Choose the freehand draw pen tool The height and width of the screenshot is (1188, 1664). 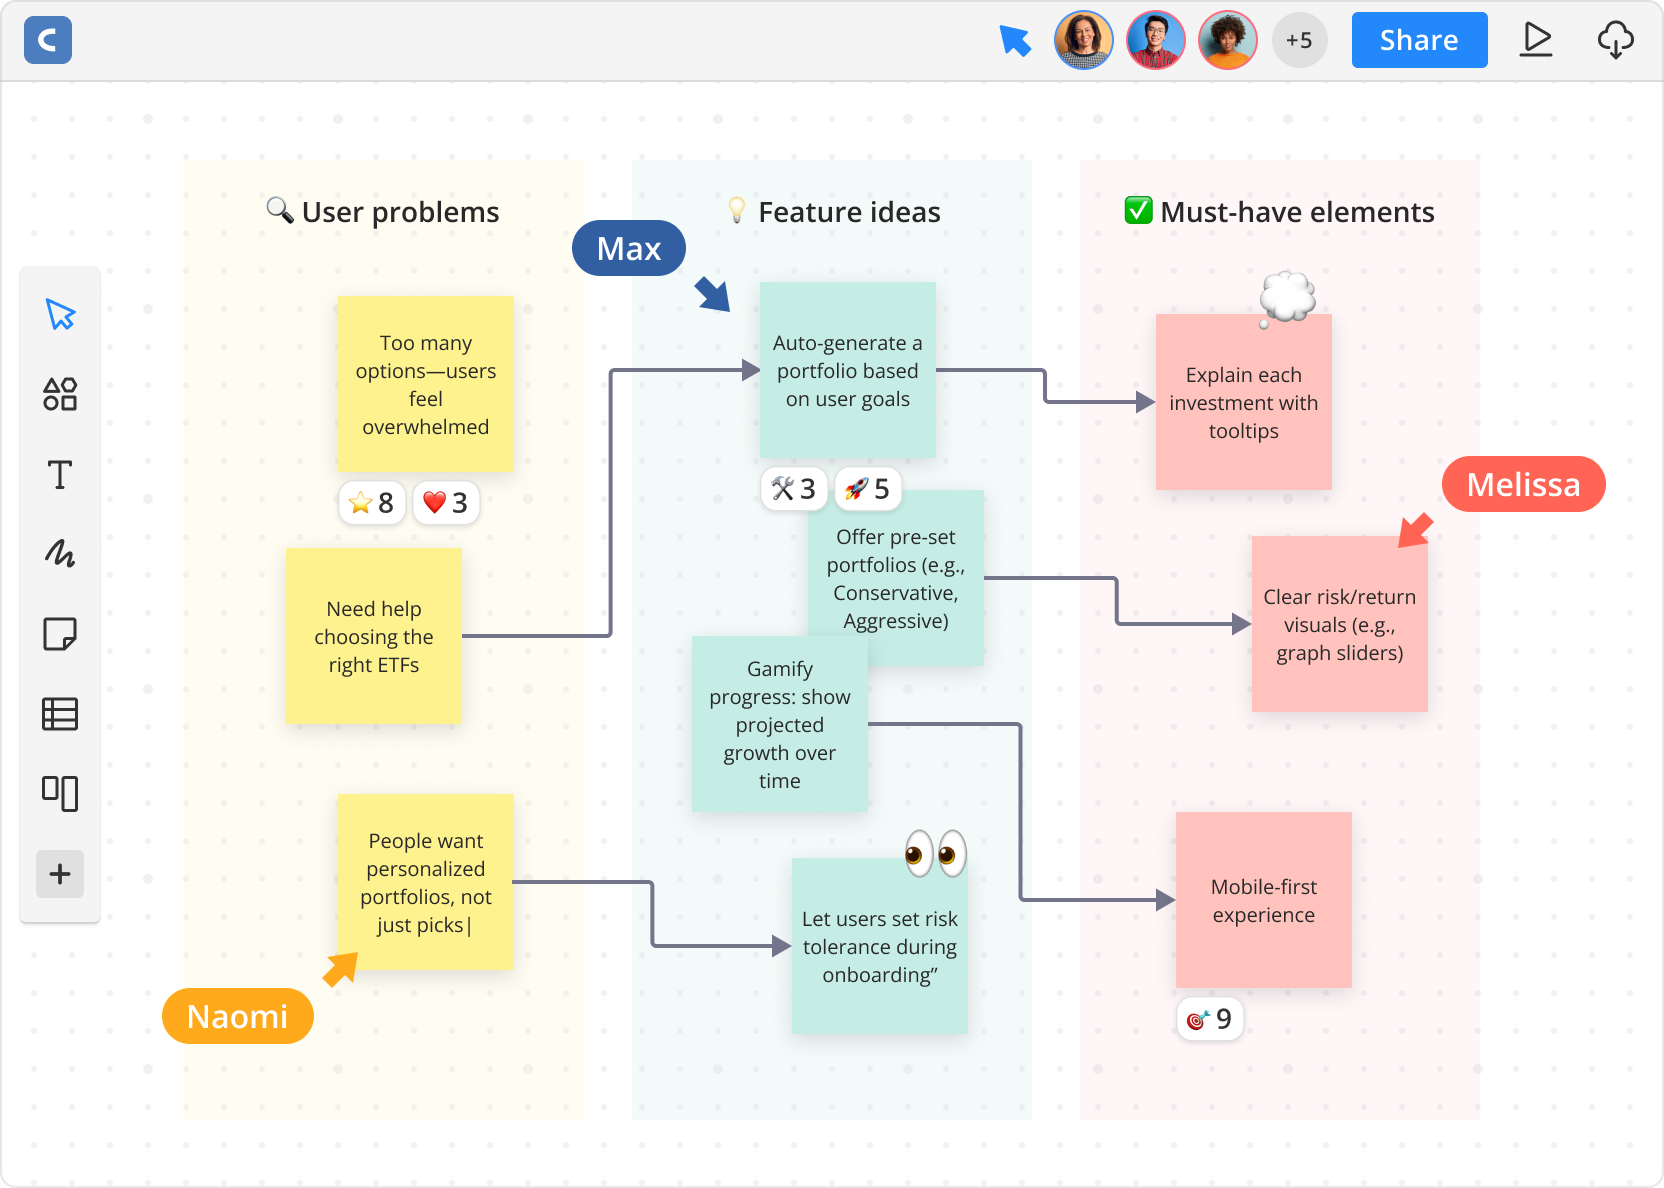60,554
